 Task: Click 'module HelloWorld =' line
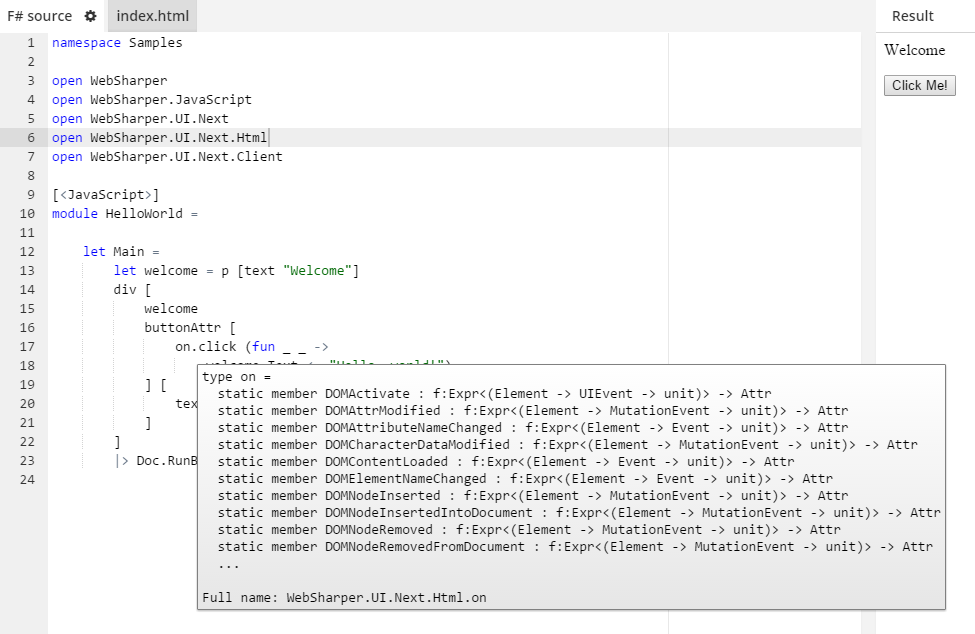pos(125,214)
